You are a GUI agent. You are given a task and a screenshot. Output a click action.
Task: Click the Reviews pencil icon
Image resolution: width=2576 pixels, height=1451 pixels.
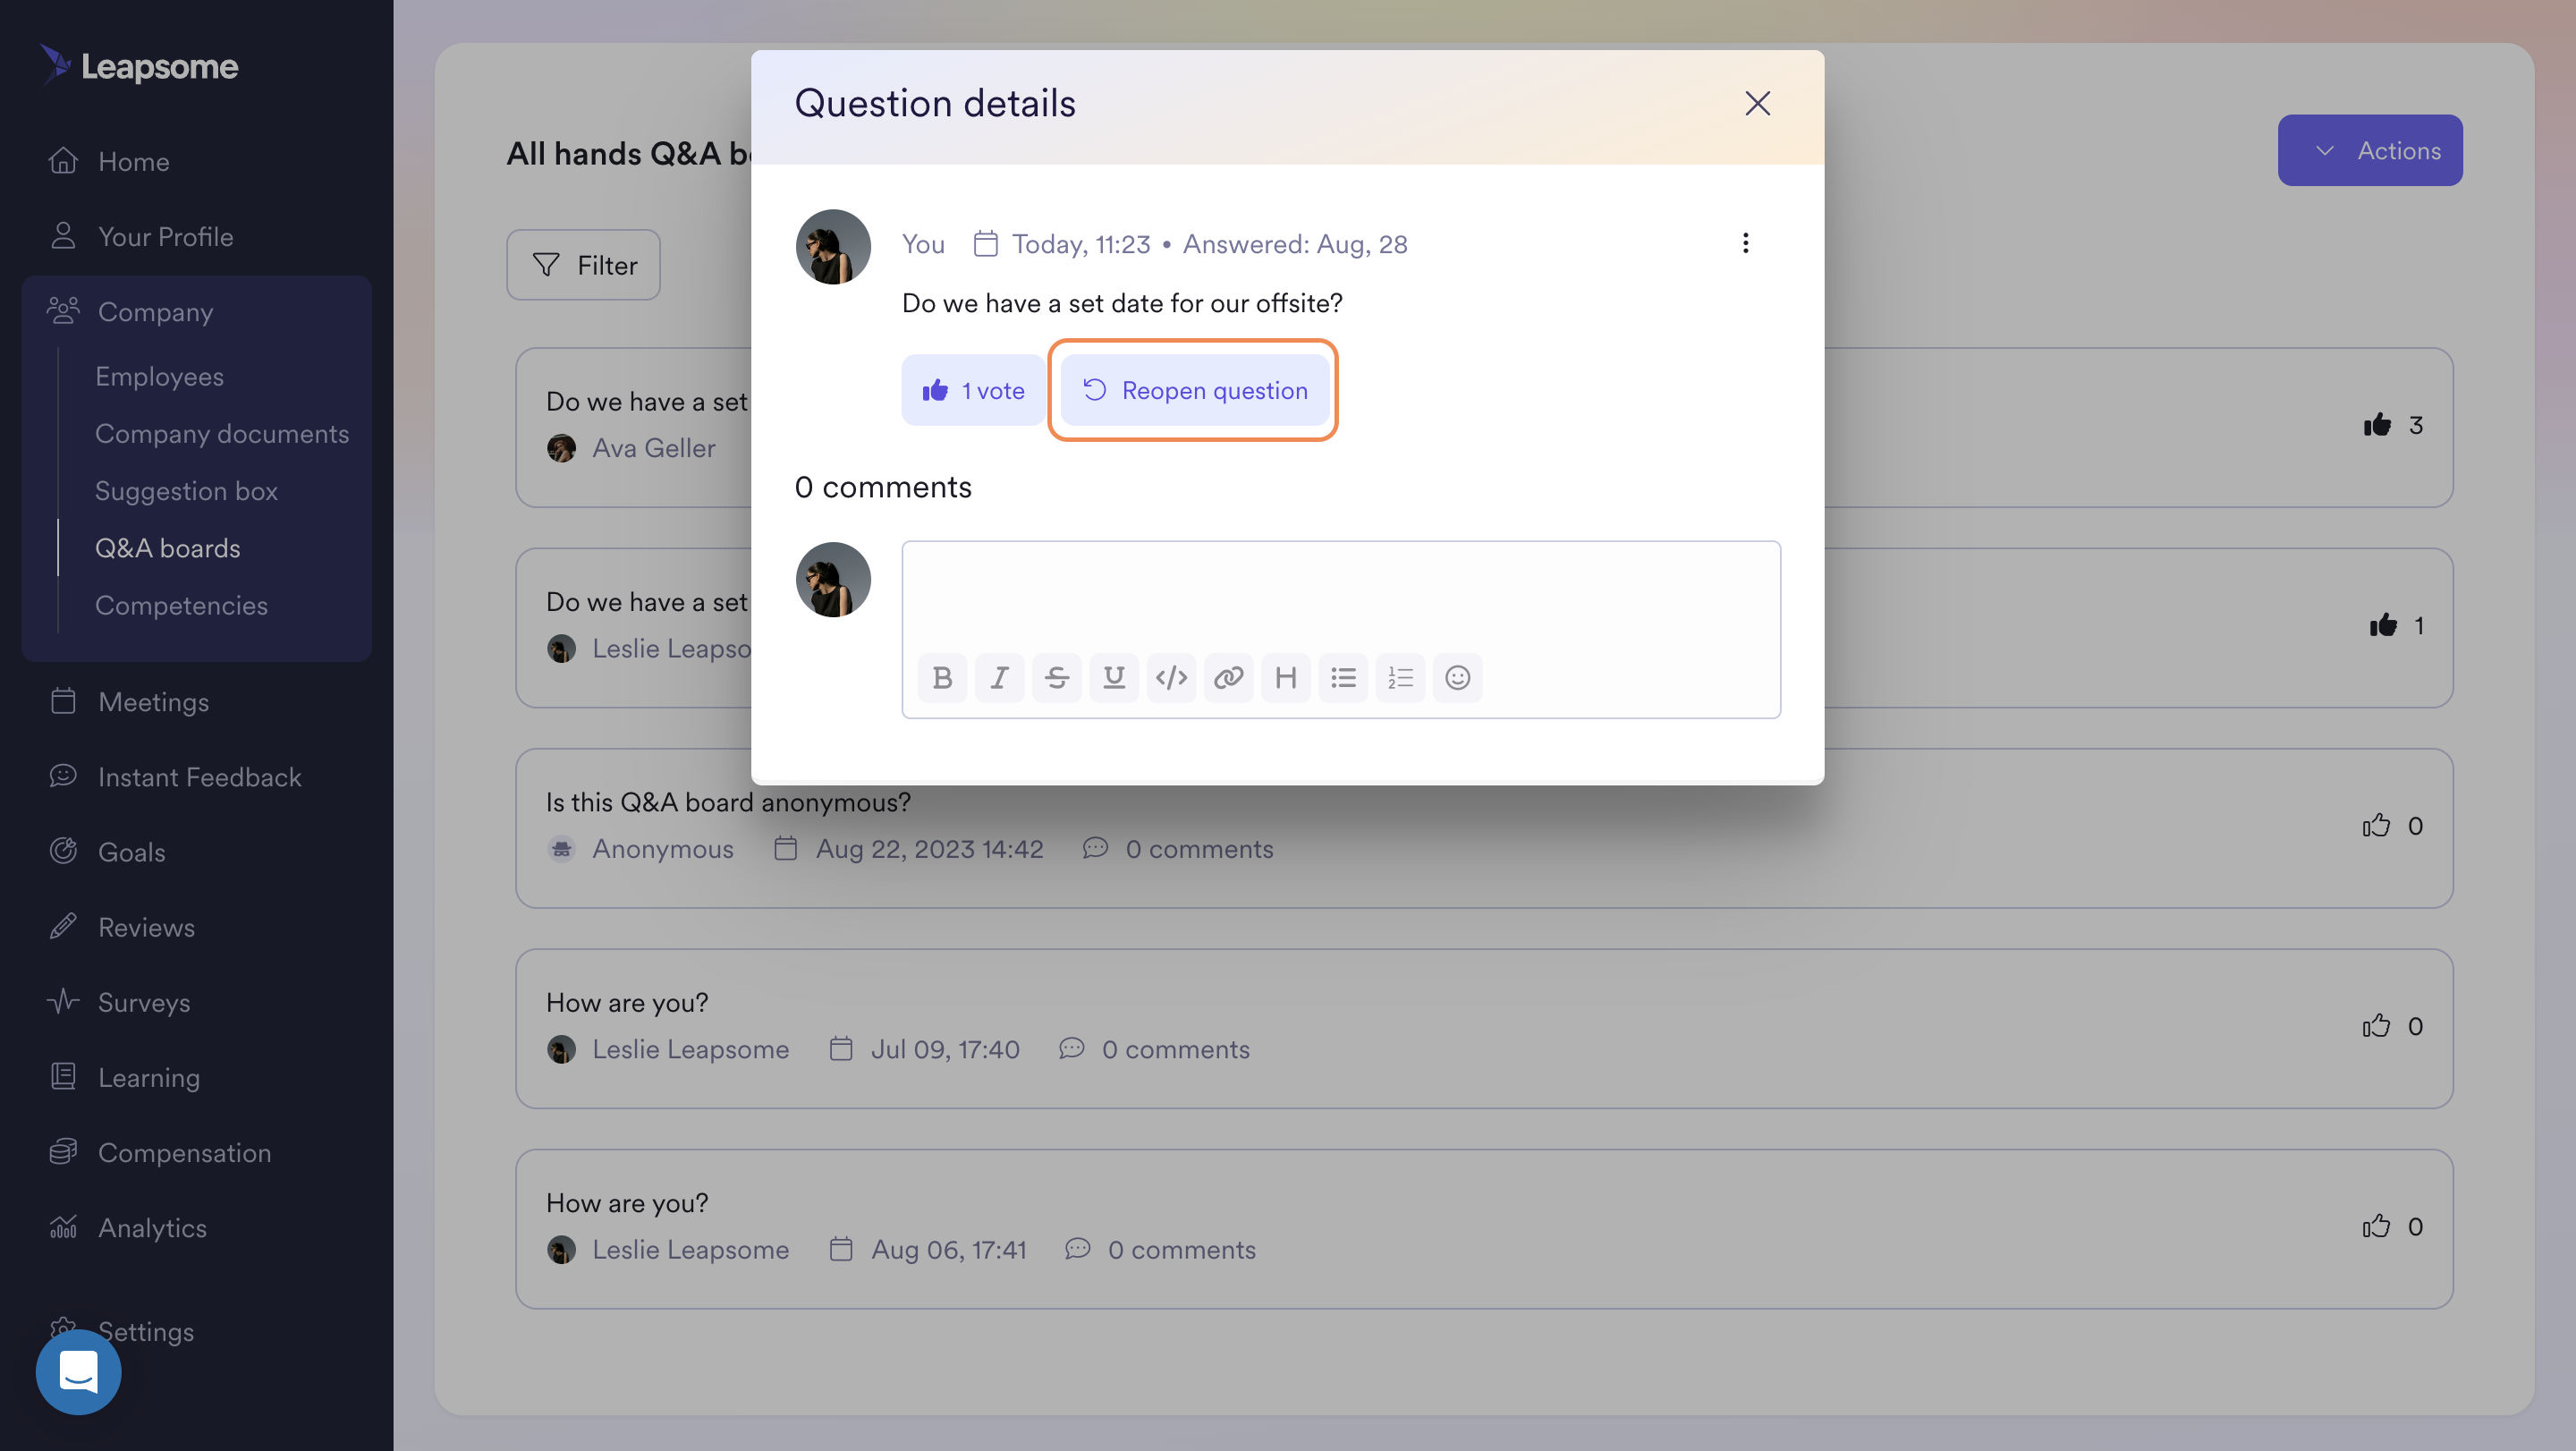(63, 925)
